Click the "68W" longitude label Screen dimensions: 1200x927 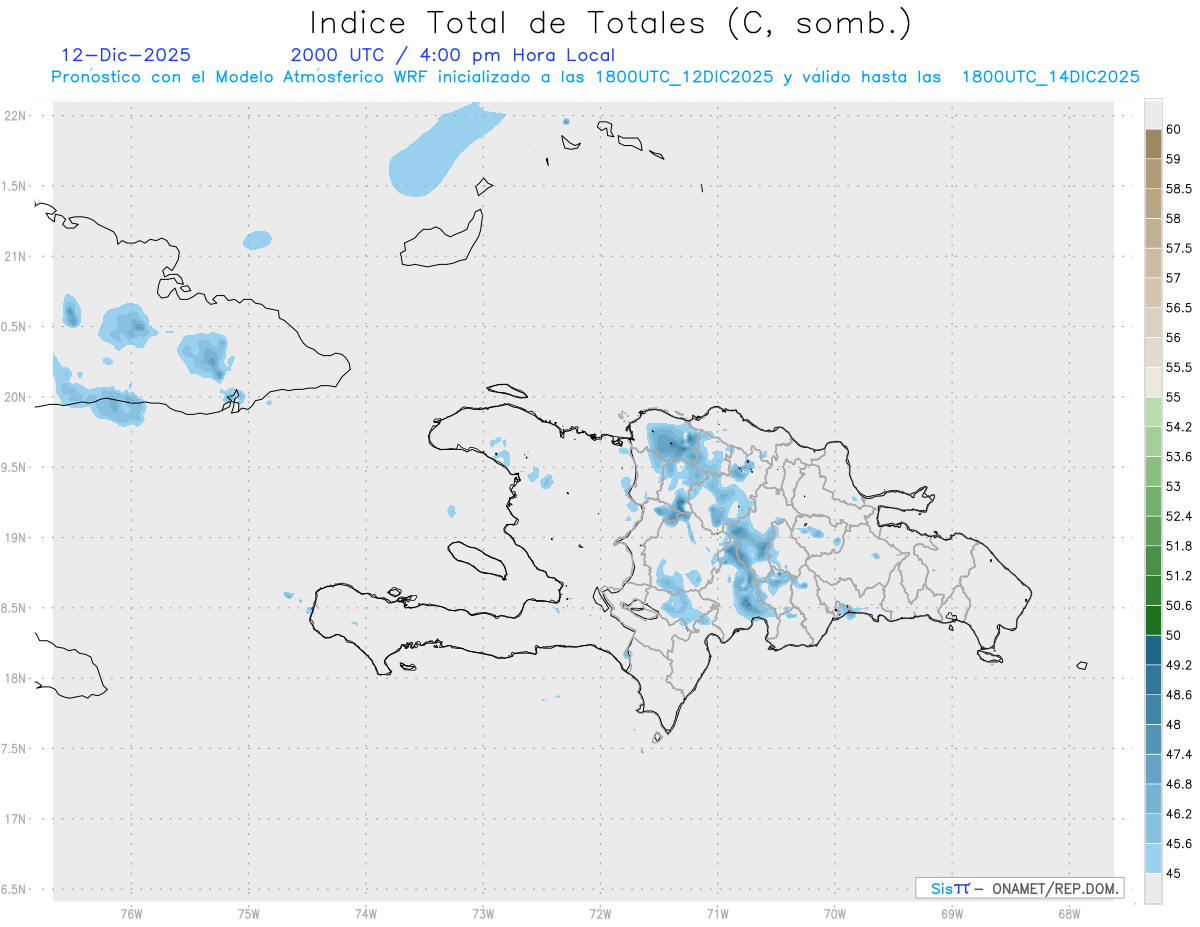point(1069,913)
